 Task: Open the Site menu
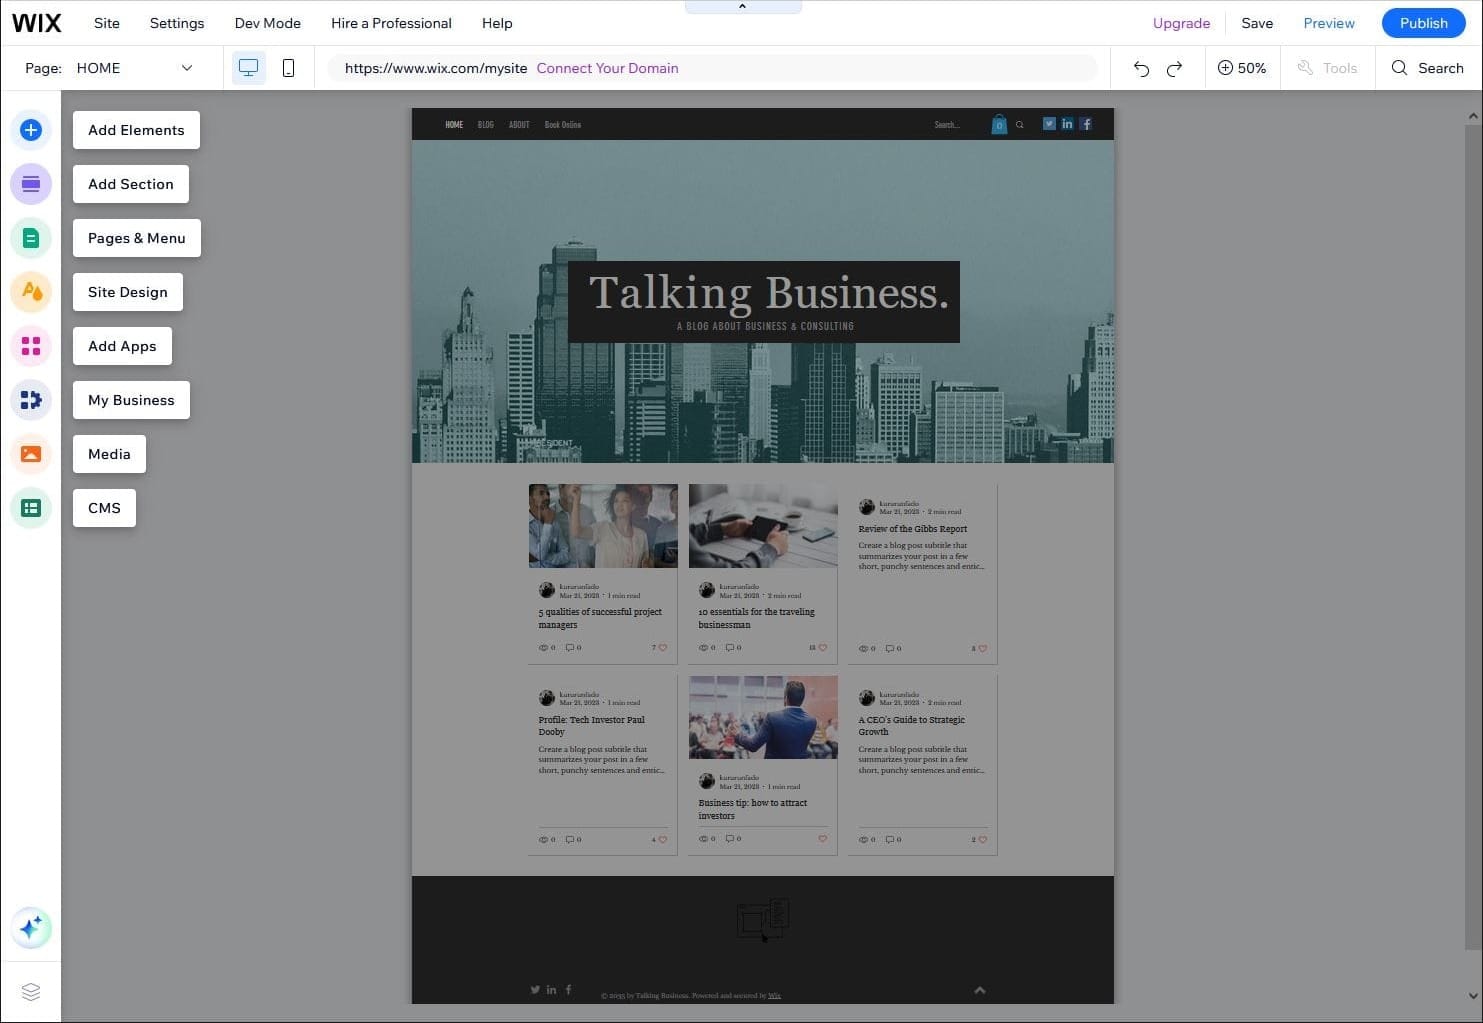pyautogui.click(x=106, y=23)
